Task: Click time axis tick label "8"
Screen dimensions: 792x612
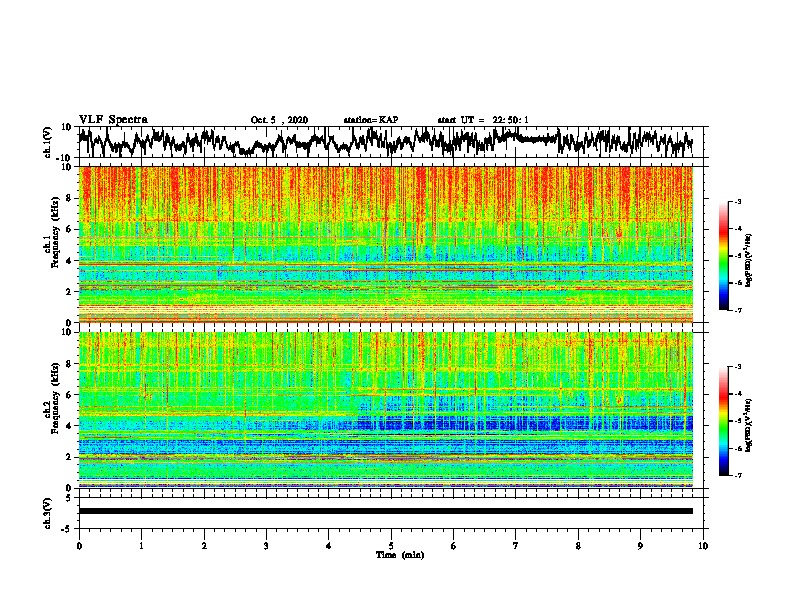Action: click(578, 546)
